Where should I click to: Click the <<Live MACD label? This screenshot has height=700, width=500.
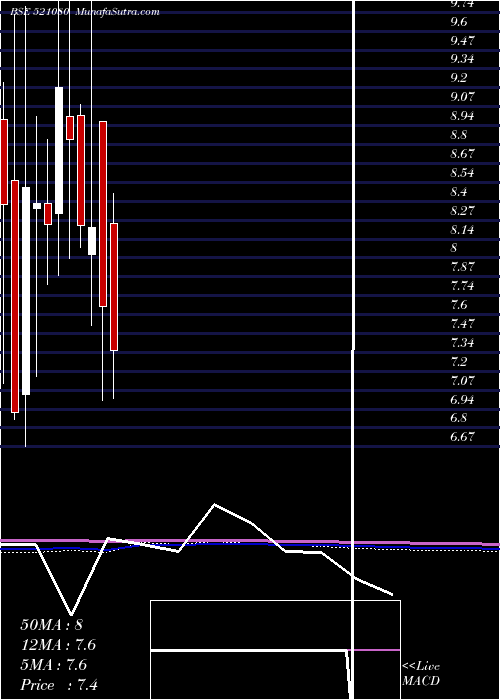tap(421, 674)
